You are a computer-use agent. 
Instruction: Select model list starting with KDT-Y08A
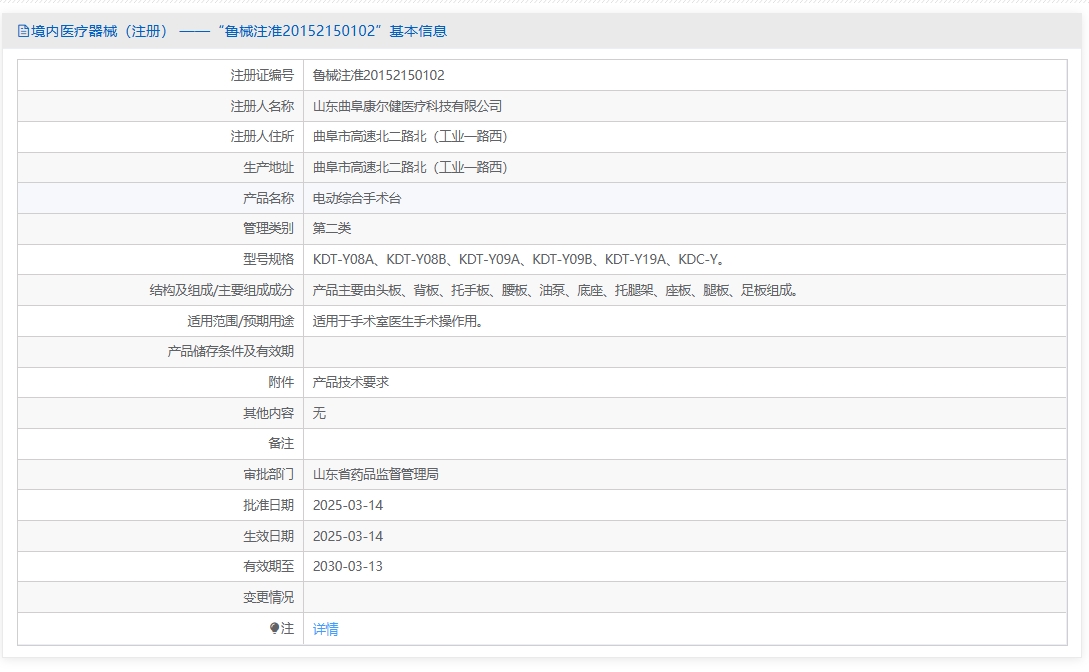[x=519, y=260]
